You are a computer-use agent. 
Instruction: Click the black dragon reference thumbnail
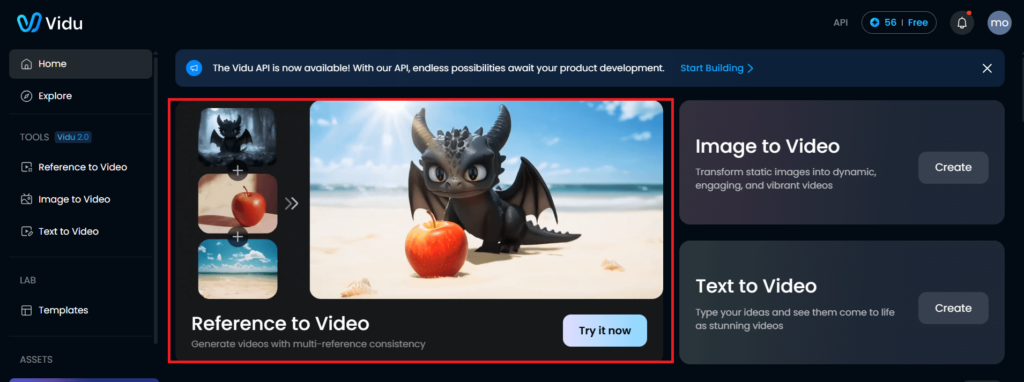click(238, 136)
